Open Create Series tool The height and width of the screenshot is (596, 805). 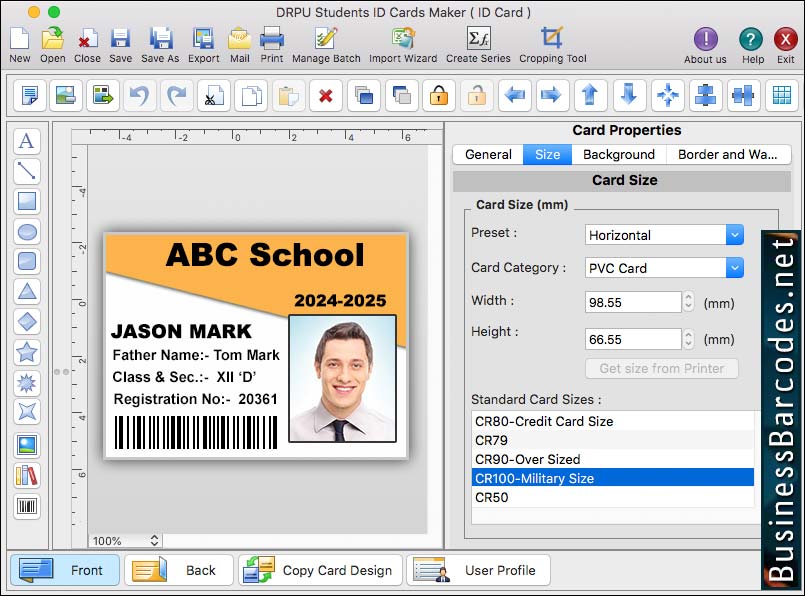point(478,39)
